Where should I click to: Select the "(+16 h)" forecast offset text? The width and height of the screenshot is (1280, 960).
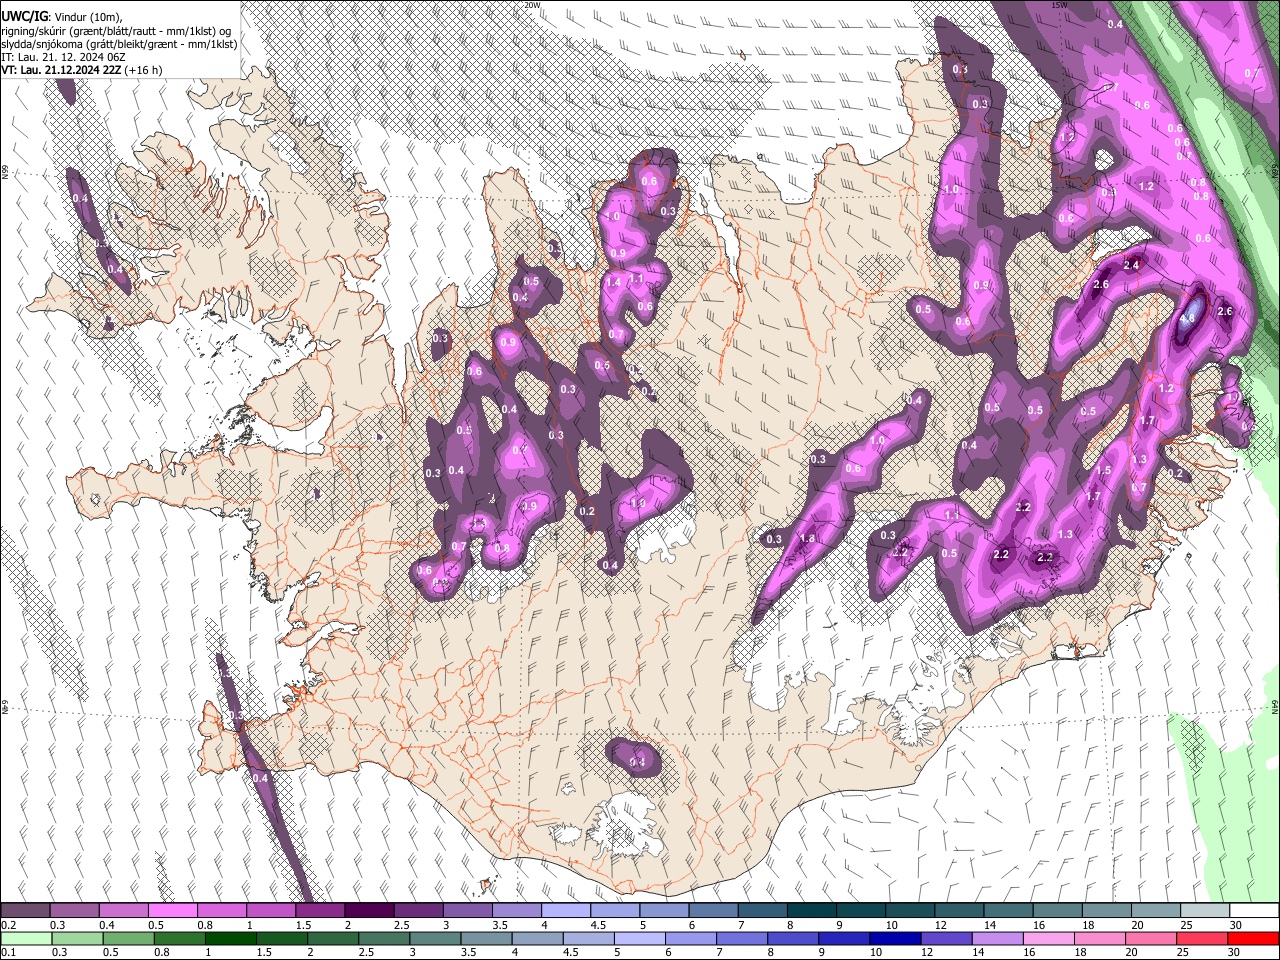coord(143,71)
